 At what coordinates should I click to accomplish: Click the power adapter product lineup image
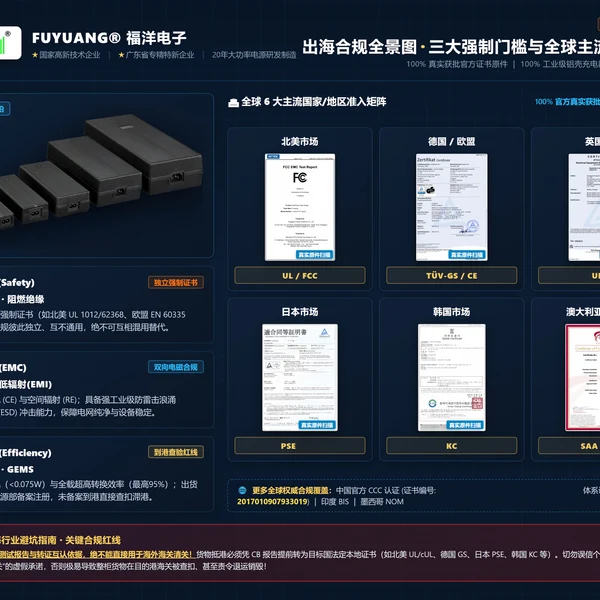coord(100,172)
